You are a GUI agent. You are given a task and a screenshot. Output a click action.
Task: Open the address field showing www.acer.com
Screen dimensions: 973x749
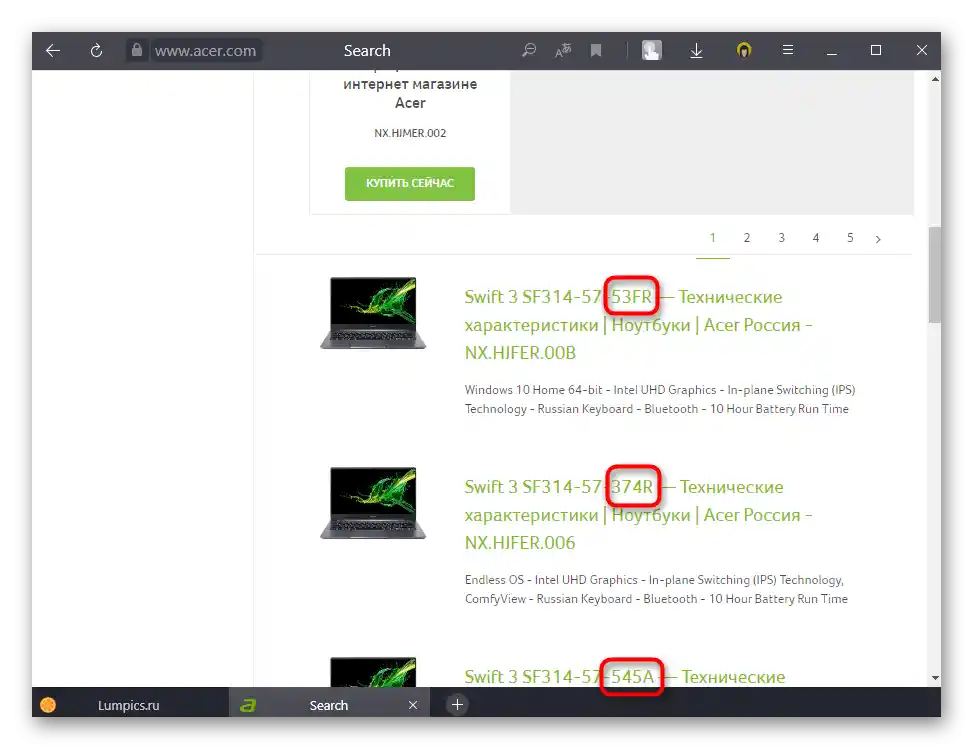click(205, 50)
